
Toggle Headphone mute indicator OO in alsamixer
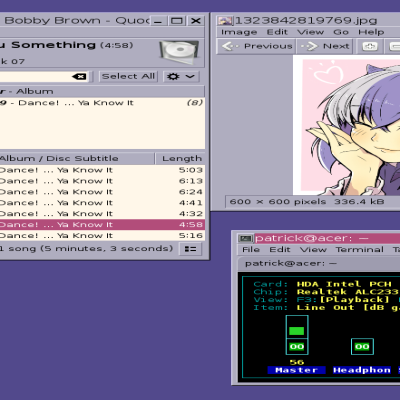point(362,347)
